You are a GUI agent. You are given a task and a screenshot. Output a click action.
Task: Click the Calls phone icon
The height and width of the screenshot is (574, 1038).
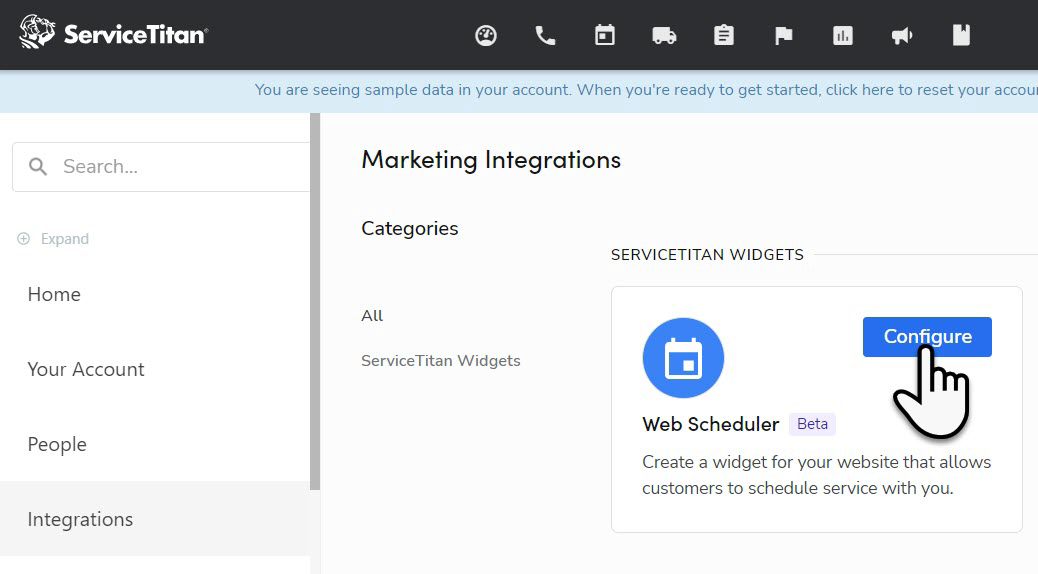pyautogui.click(x=545, y=36)
